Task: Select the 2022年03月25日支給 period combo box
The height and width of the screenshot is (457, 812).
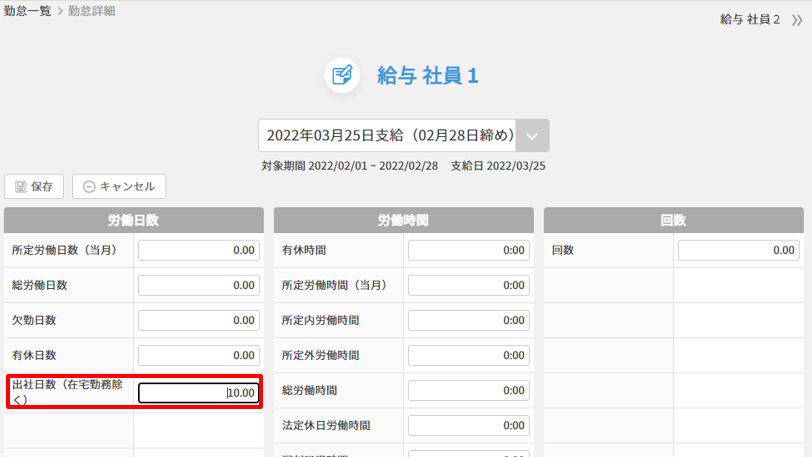Action: 390,135
